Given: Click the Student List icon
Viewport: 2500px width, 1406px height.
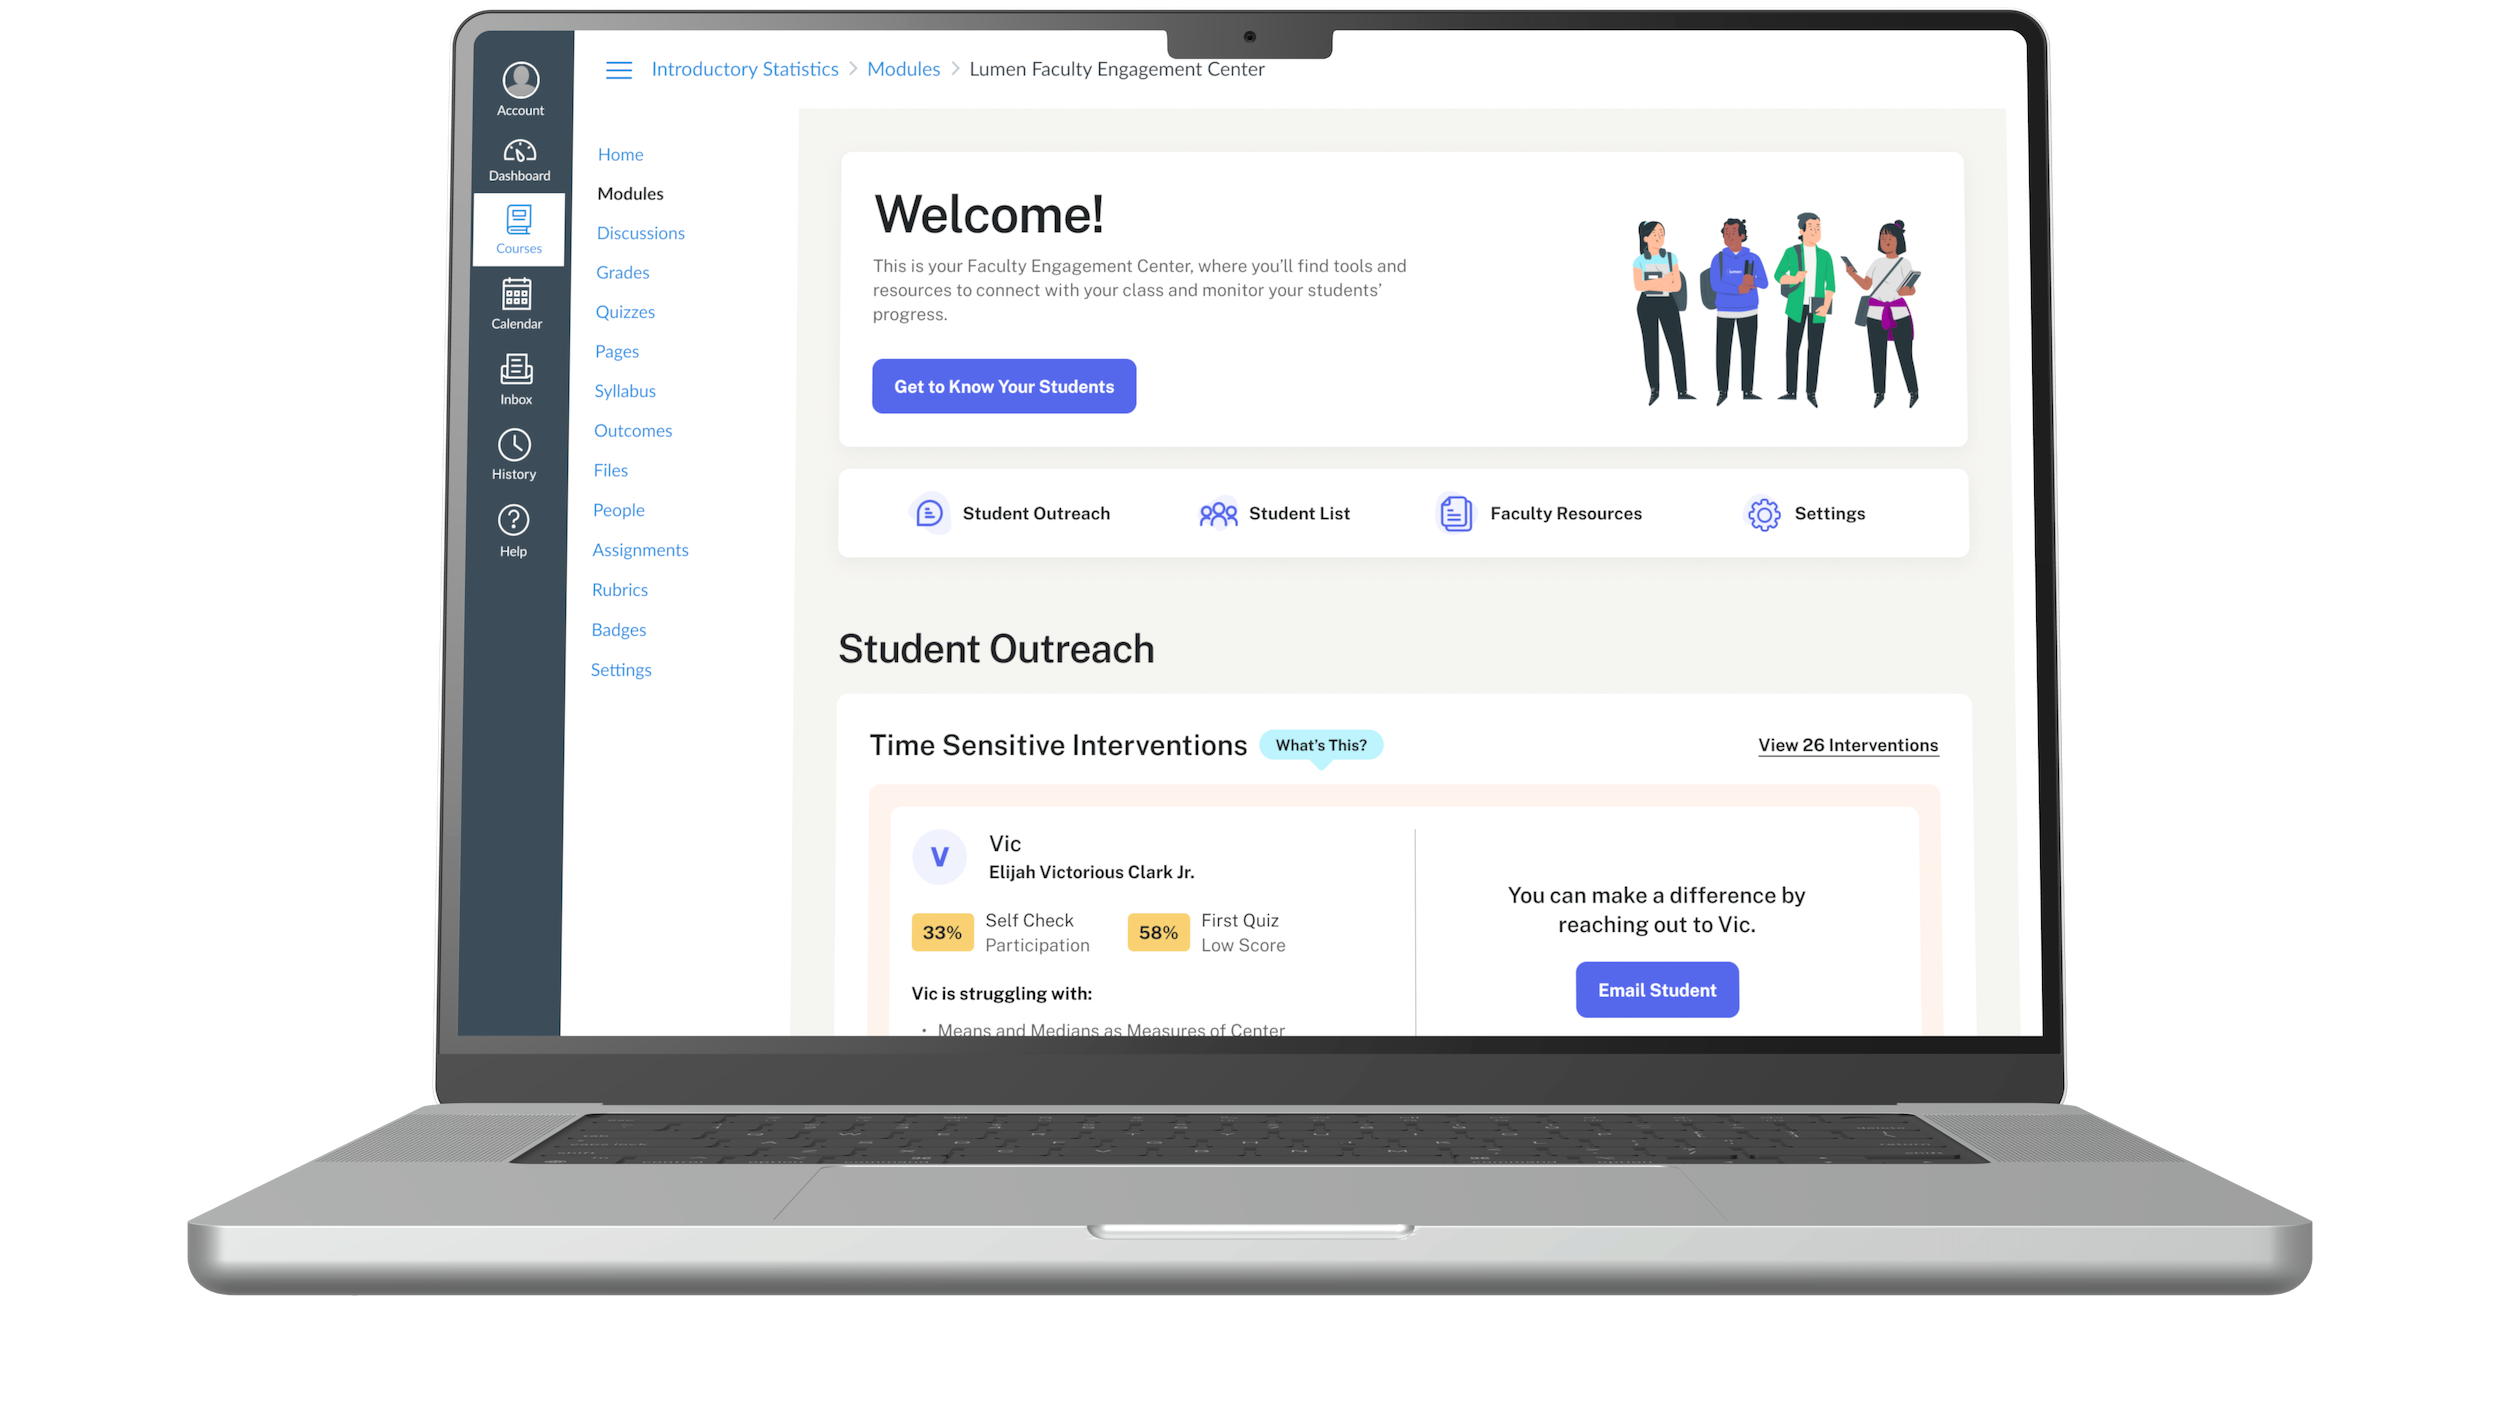Looking at the screenshot, I should [x=1217, y=513].
